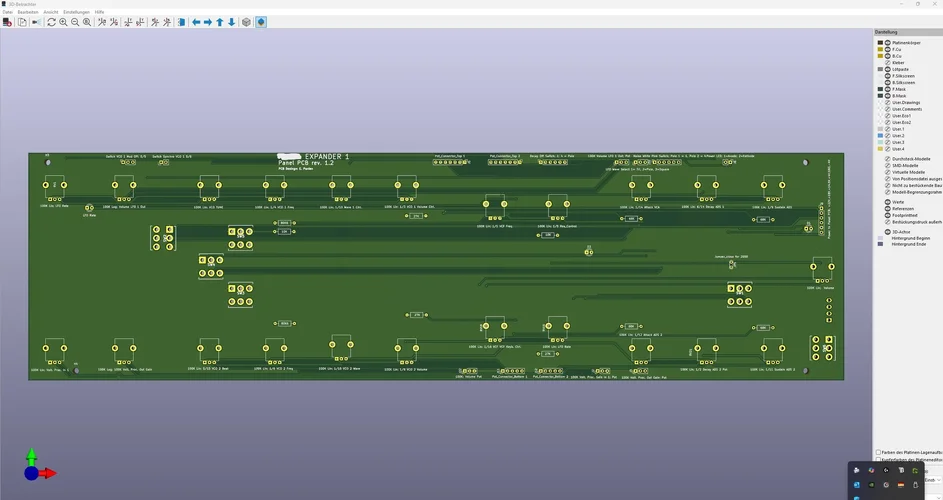Hide the F.Silkscreen layer
The height and width of the screenshot is (500, 943).
point(888,76)
